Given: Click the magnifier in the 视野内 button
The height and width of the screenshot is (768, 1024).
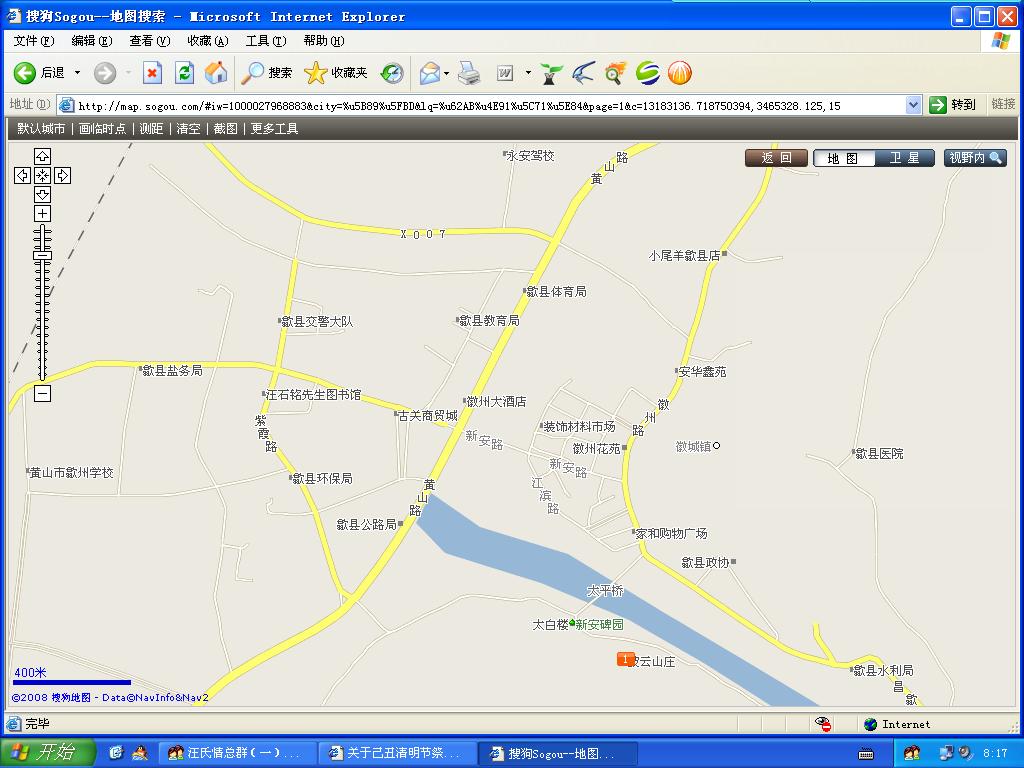Looking at the screenshot, I should [x=997, y=157].
